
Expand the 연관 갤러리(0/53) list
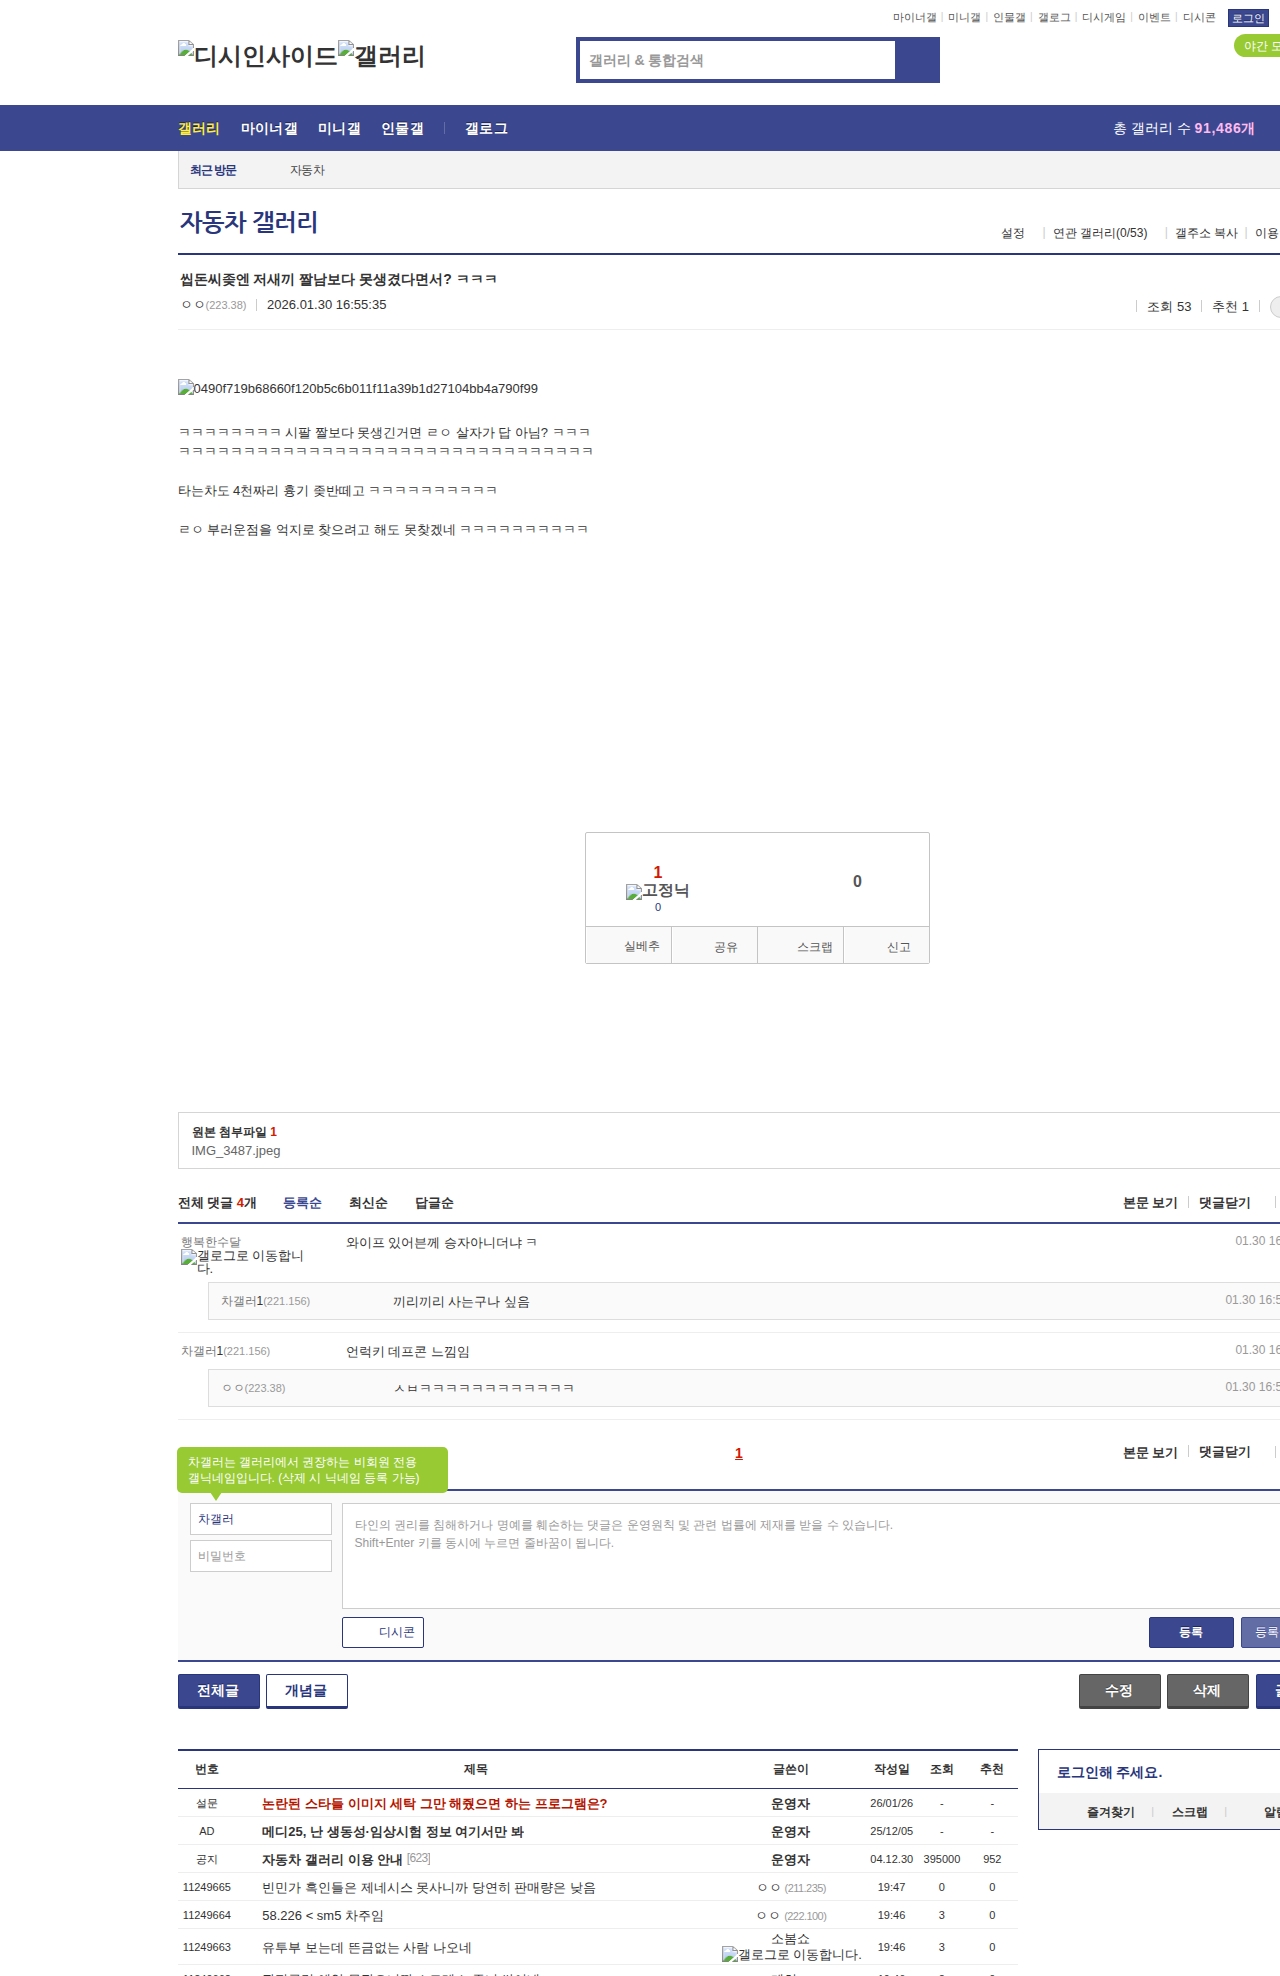click(x=1099, y=233)
